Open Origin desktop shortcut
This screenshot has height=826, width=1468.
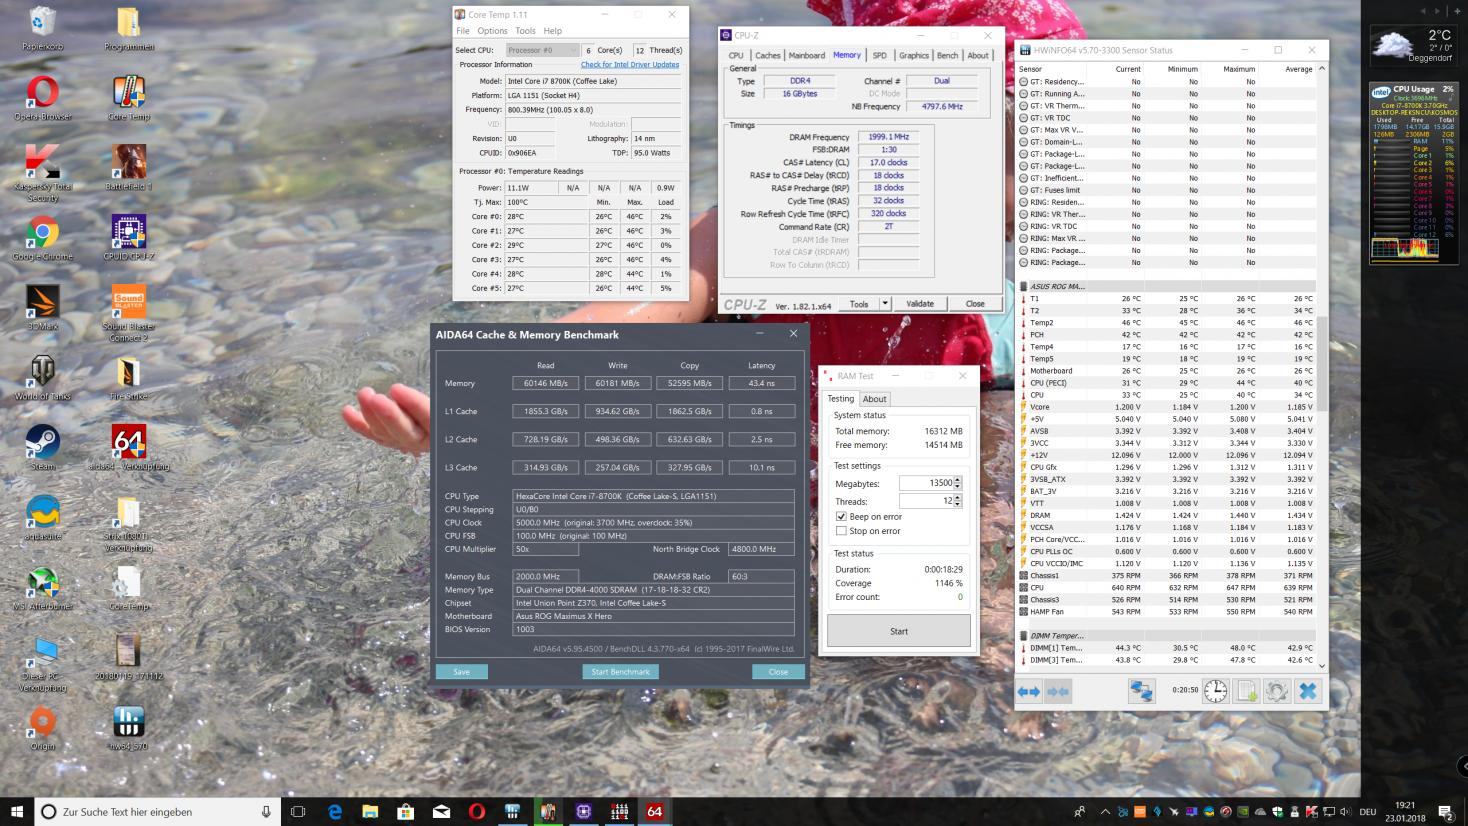(42, 728)
